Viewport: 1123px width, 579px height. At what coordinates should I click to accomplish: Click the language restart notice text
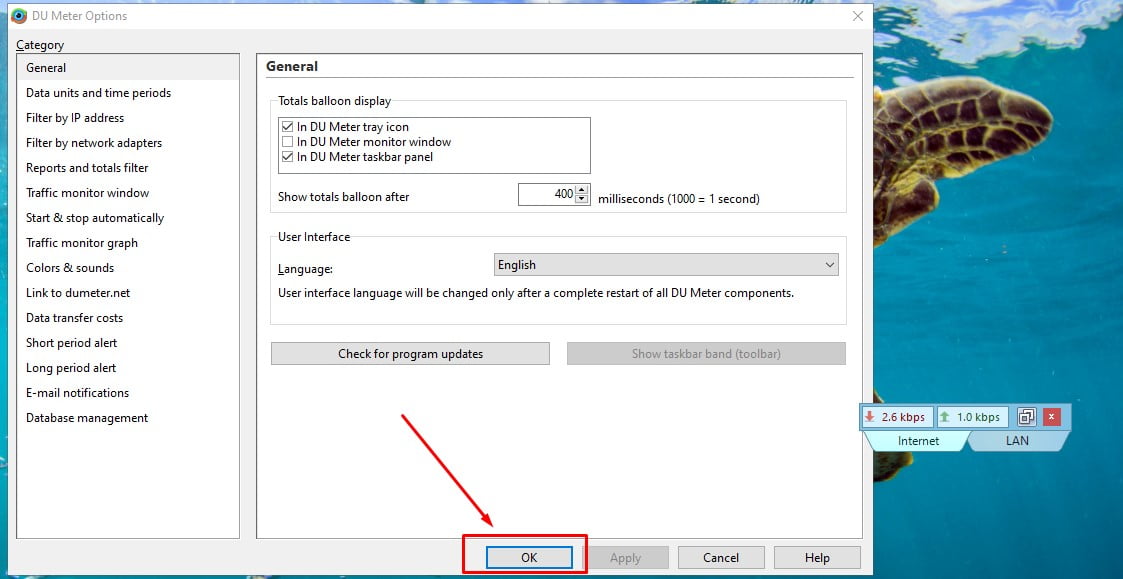pos(536,293)
